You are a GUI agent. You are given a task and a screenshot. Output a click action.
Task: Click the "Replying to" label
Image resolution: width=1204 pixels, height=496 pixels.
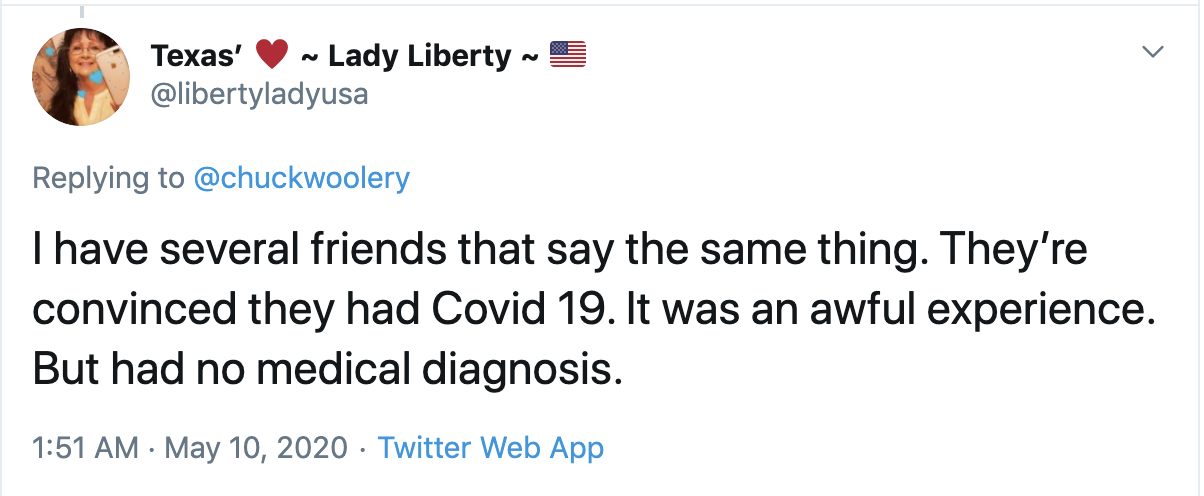(108, 178)
